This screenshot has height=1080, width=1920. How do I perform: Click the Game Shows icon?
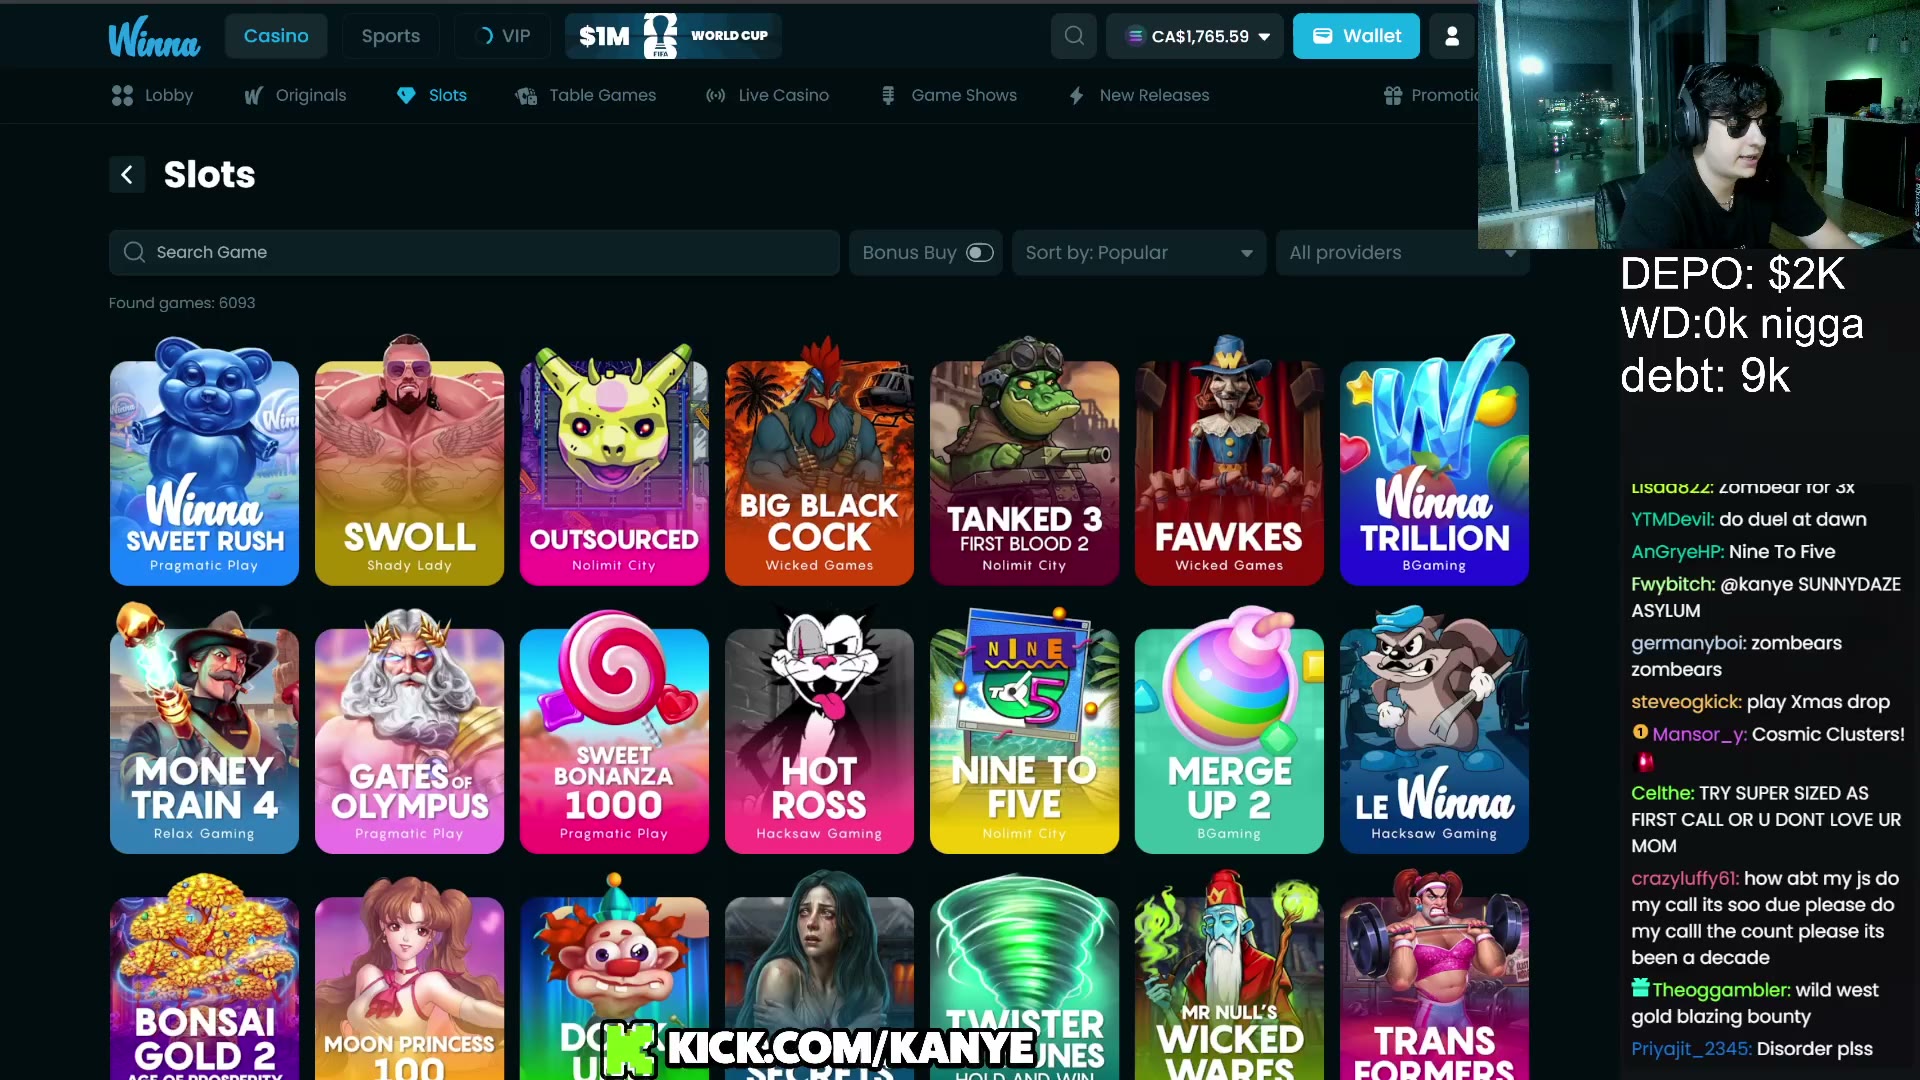(x=888, y=95)
